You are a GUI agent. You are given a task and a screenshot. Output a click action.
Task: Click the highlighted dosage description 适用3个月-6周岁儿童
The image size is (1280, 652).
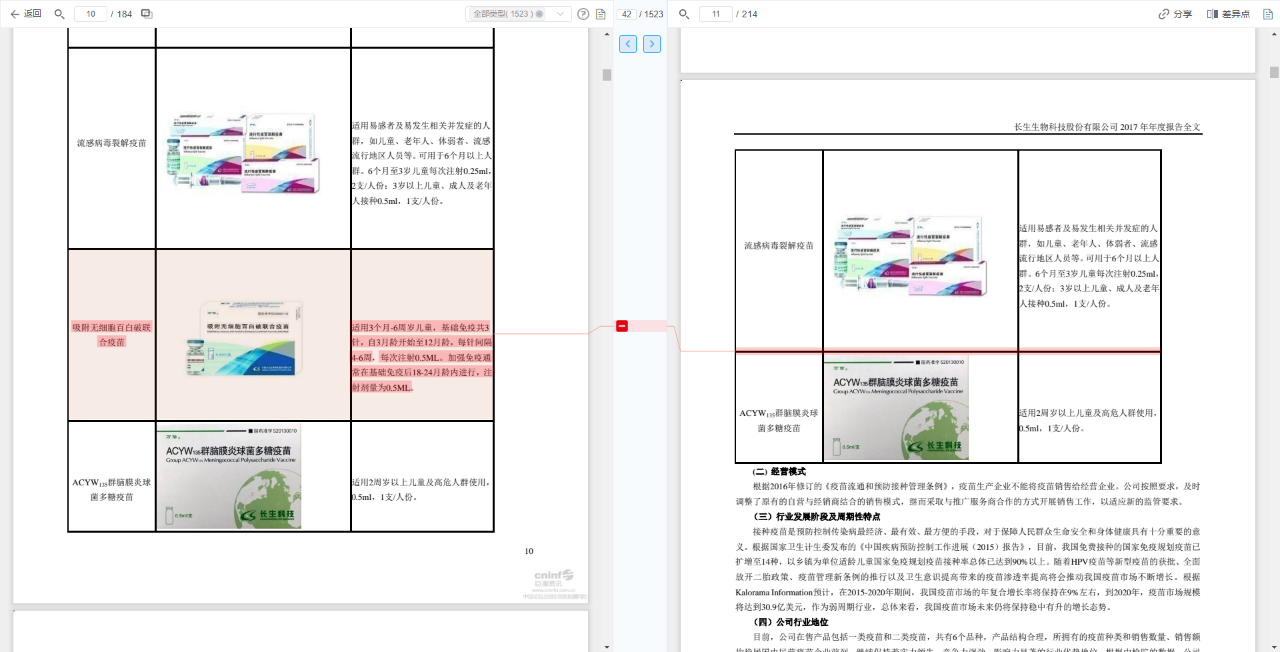tap(421, 357)
